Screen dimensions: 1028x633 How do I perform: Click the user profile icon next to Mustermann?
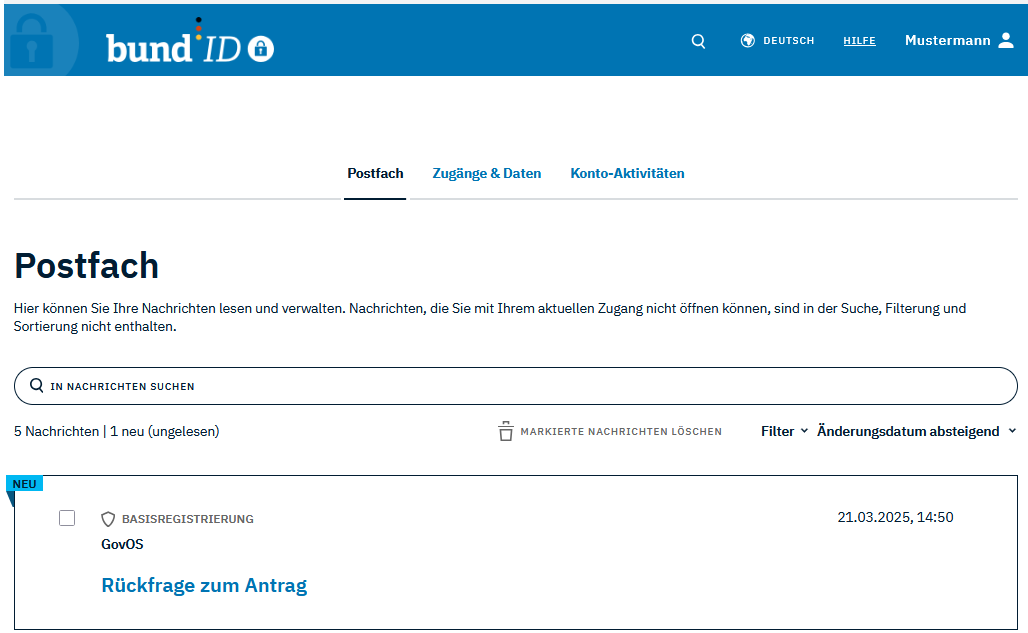(1006, 40)
